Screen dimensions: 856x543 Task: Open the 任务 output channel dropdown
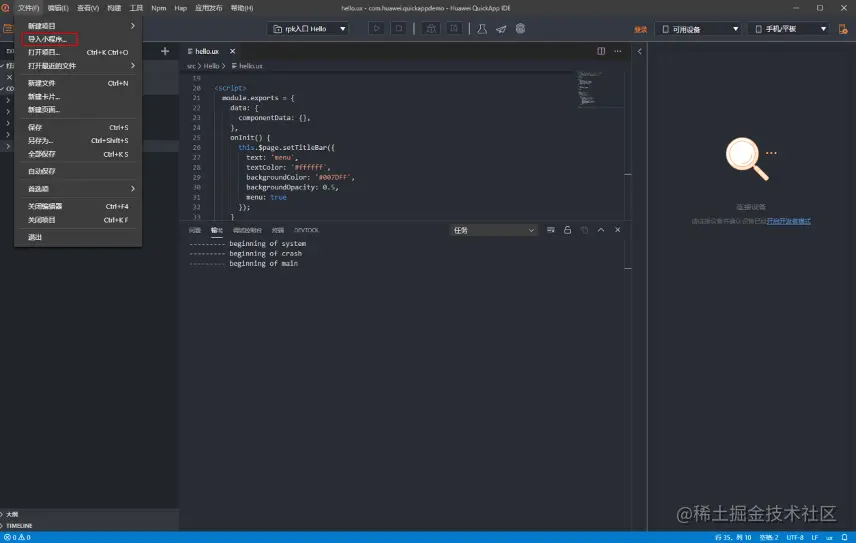(x=494, y=230)
